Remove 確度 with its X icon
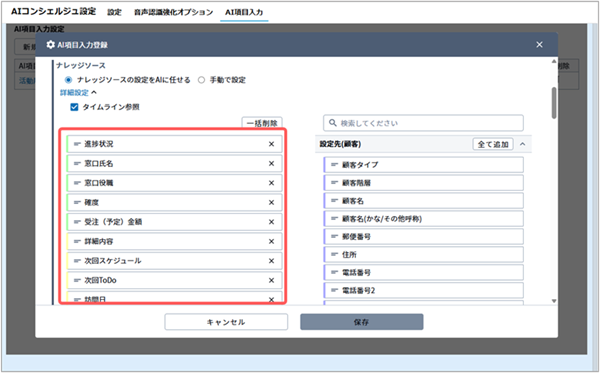This screenshot has height=373, width=600. pyautogui.click(x=271, y=202)
